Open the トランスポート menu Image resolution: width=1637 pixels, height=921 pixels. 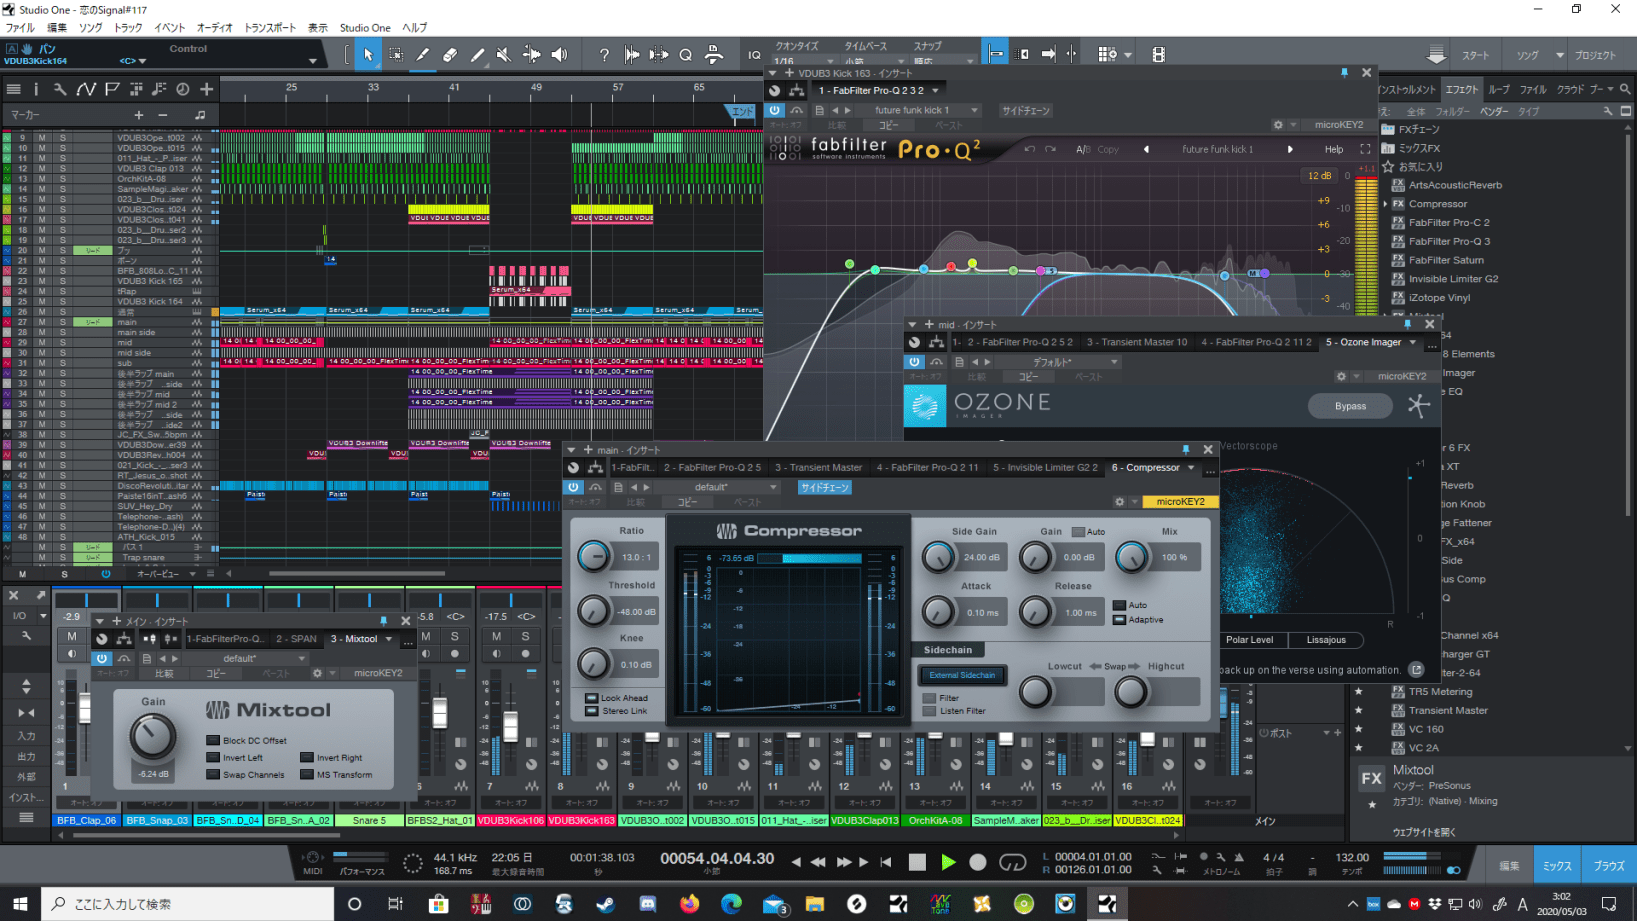click(x=270, y=28)
